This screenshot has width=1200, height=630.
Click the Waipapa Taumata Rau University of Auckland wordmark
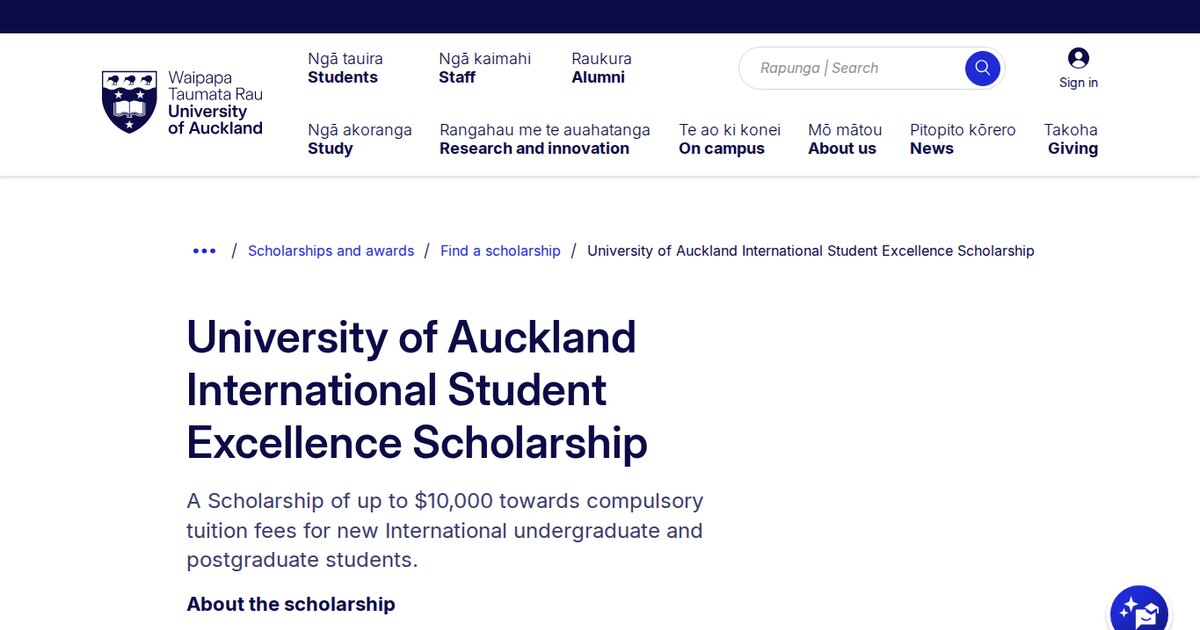tap(215, 102)
